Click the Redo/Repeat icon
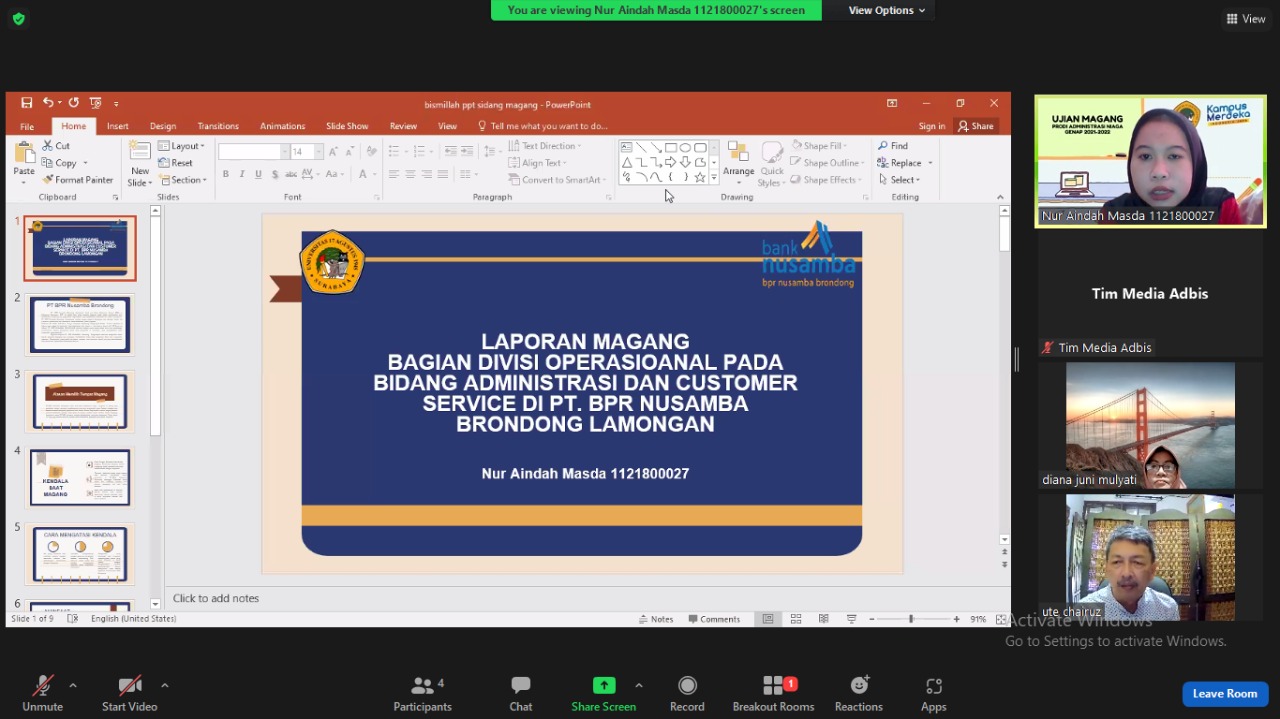Screen dimensions: 1280x719 tap(73, 103)
